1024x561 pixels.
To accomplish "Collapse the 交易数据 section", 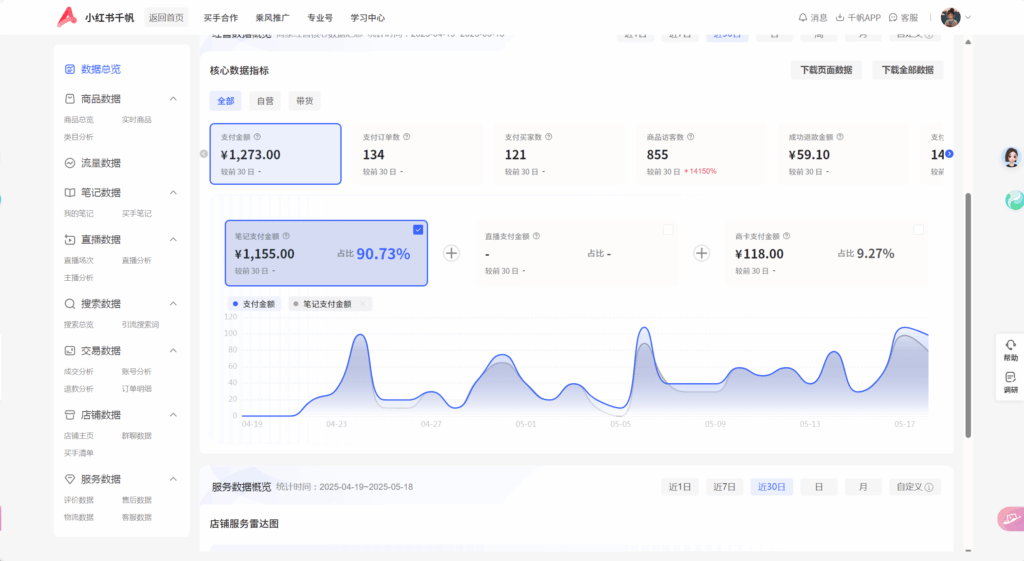I will click(x=173, y=351).
